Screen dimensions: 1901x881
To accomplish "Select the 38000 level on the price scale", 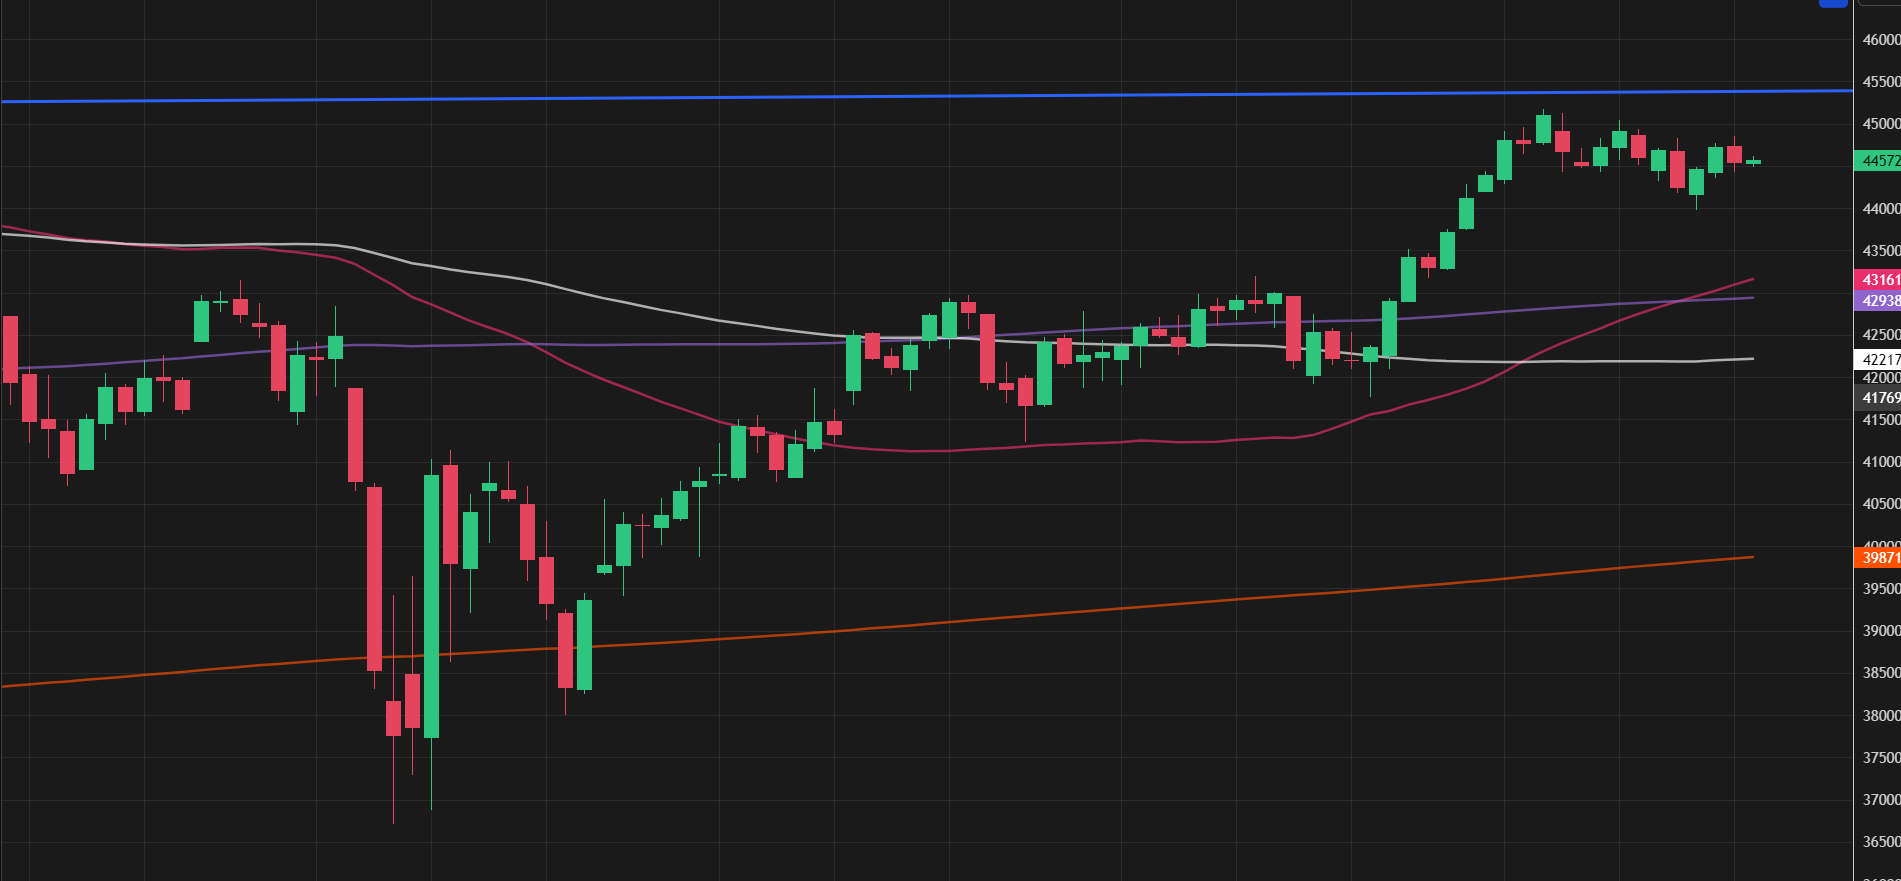I will coord(1880,715).
